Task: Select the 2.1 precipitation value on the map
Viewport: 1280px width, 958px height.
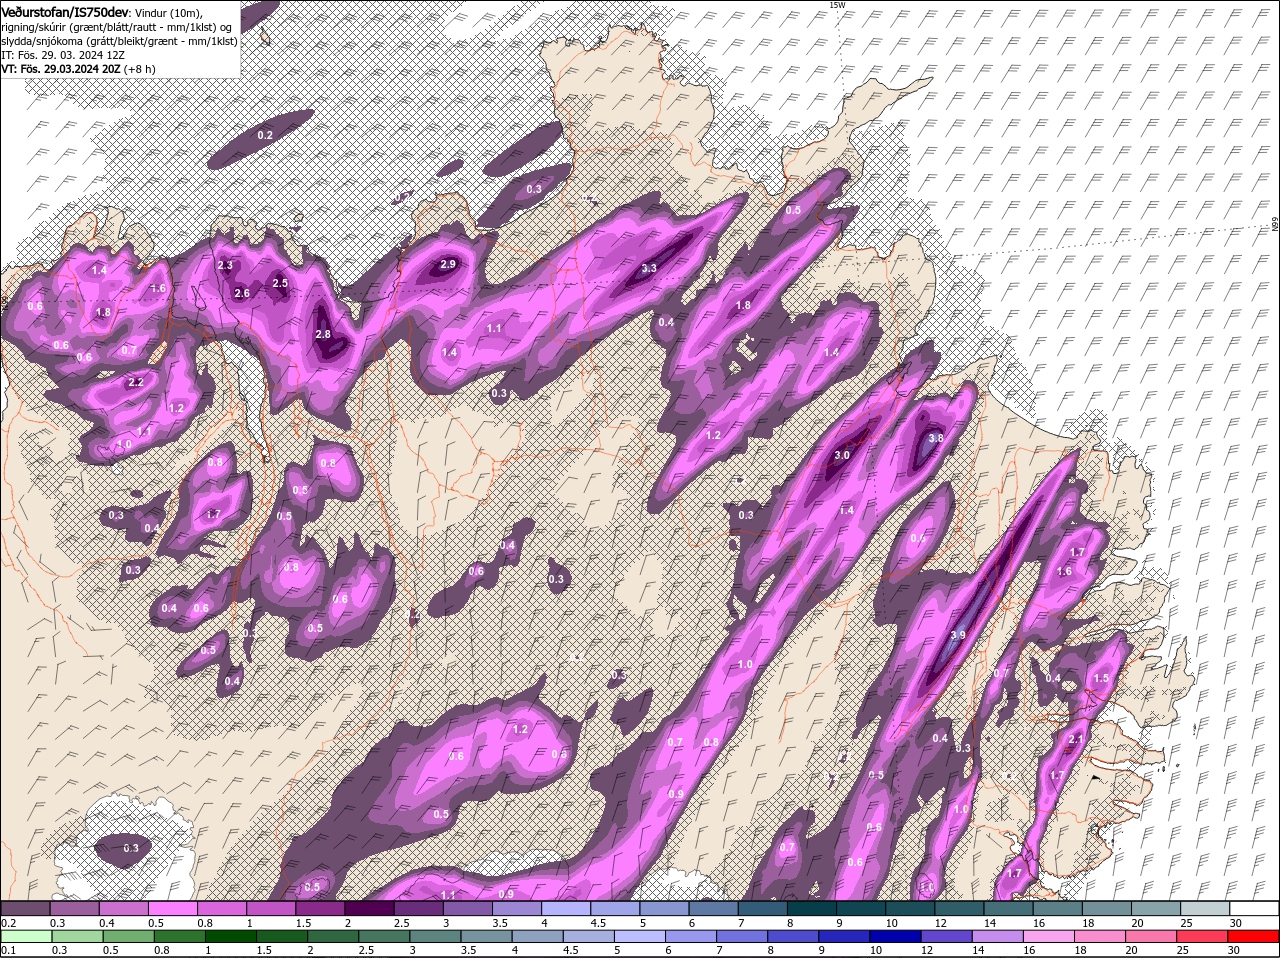Action: [1077, 739]
